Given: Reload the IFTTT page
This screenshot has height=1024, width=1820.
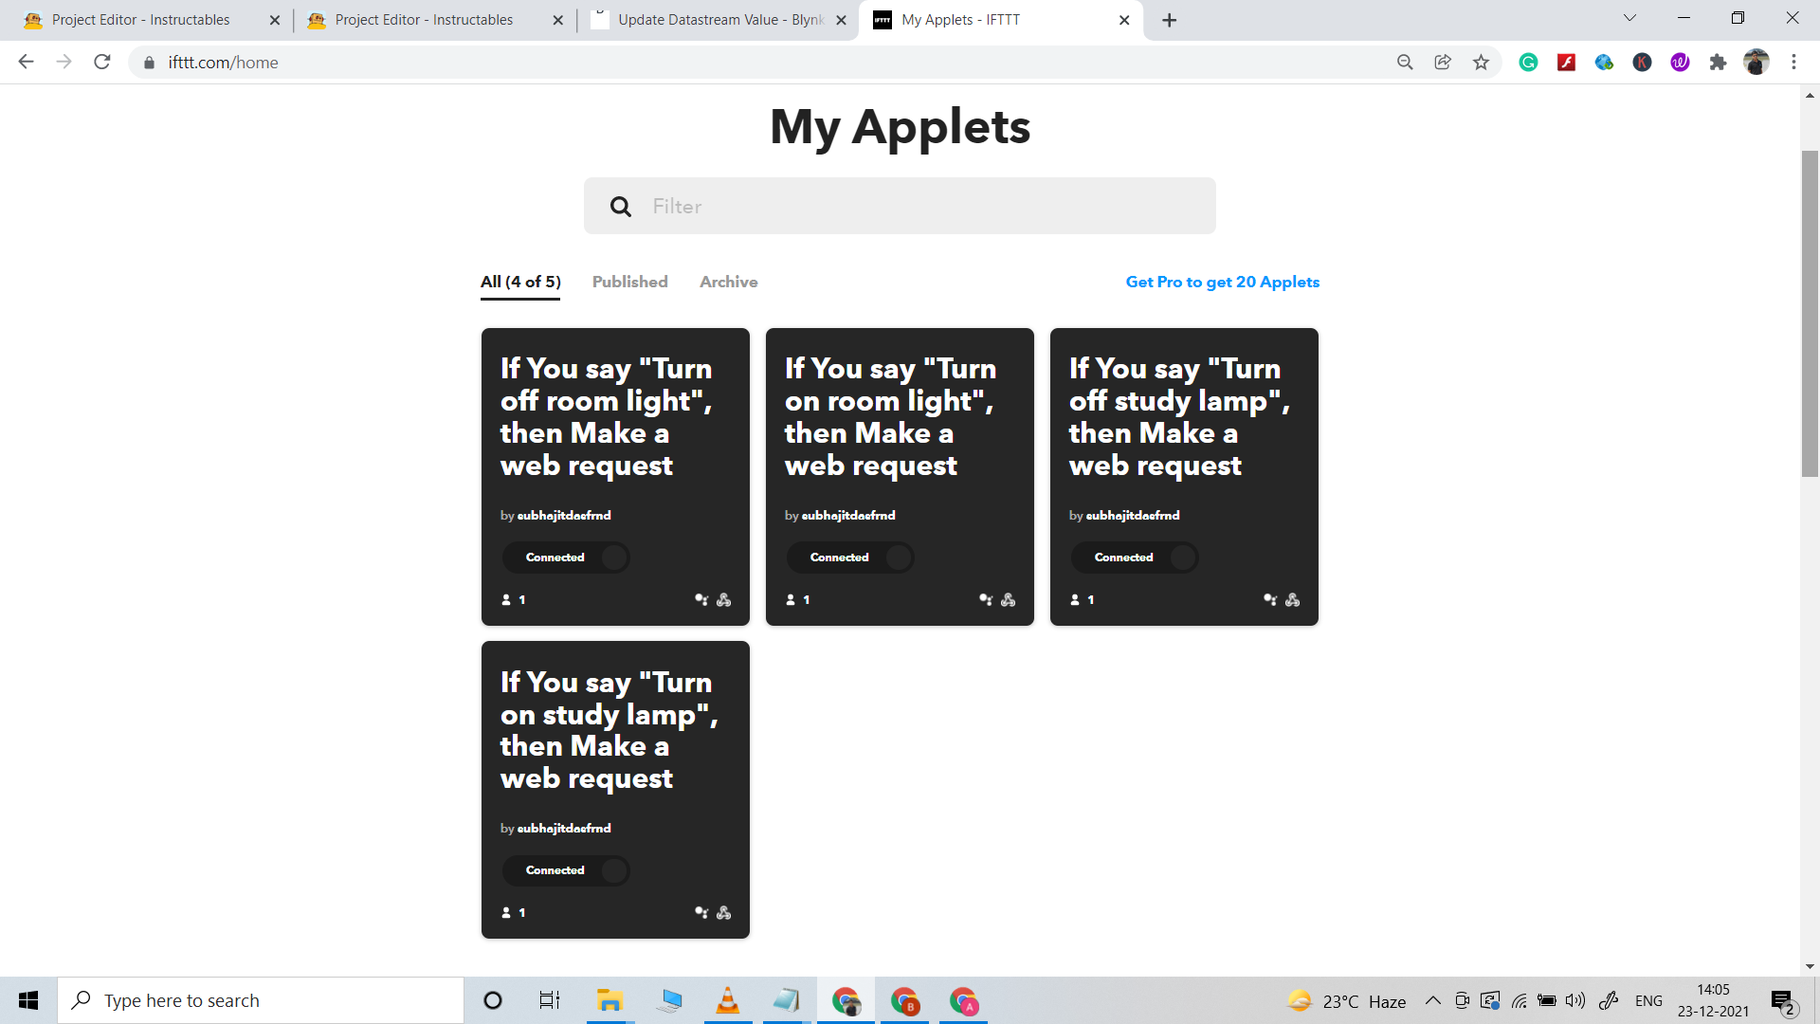Looking at the screenshot, I should [x=101, y=61].
